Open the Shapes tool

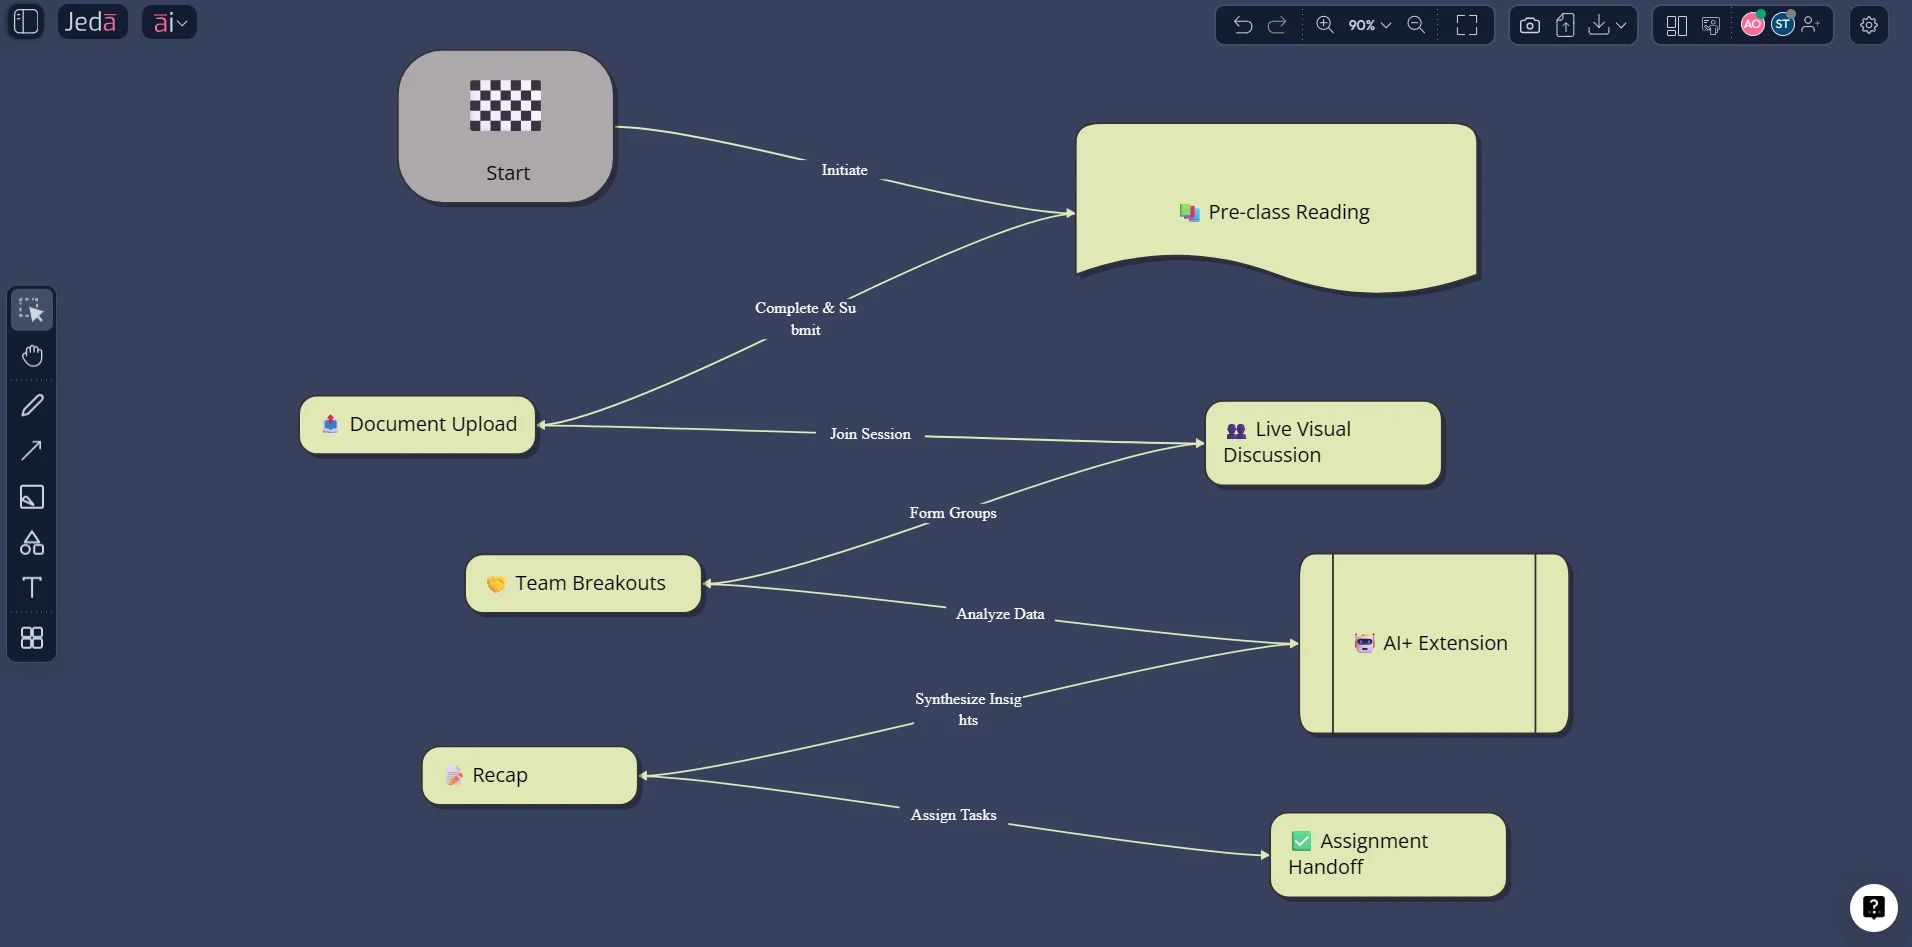[32, 543]
